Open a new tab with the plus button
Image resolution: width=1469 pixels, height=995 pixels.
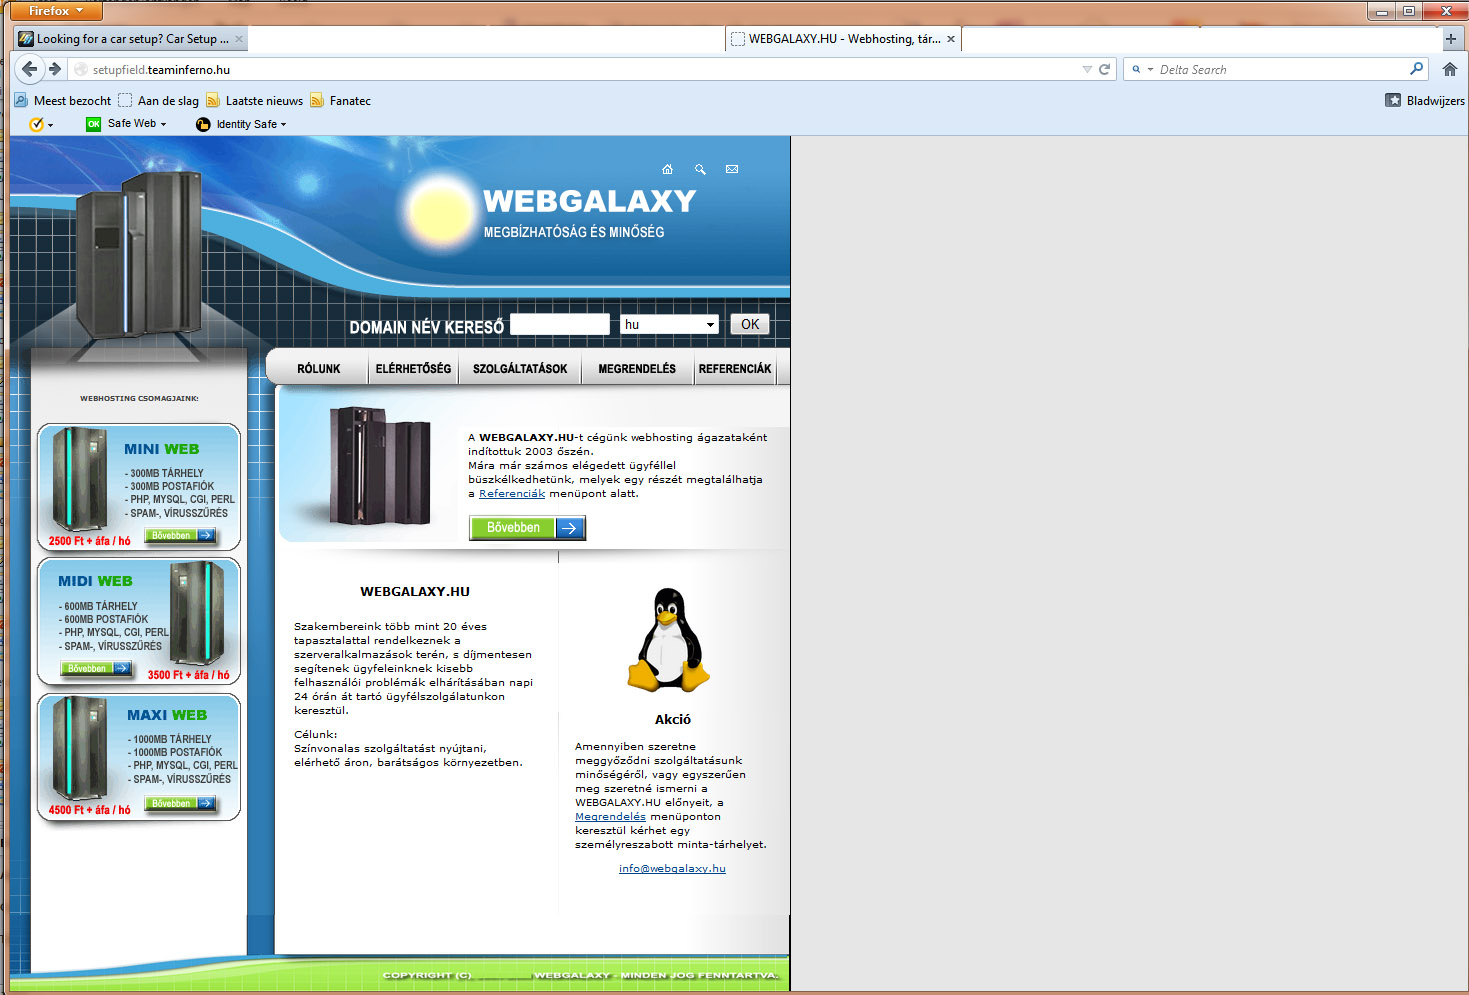[x=1451, y=39]
